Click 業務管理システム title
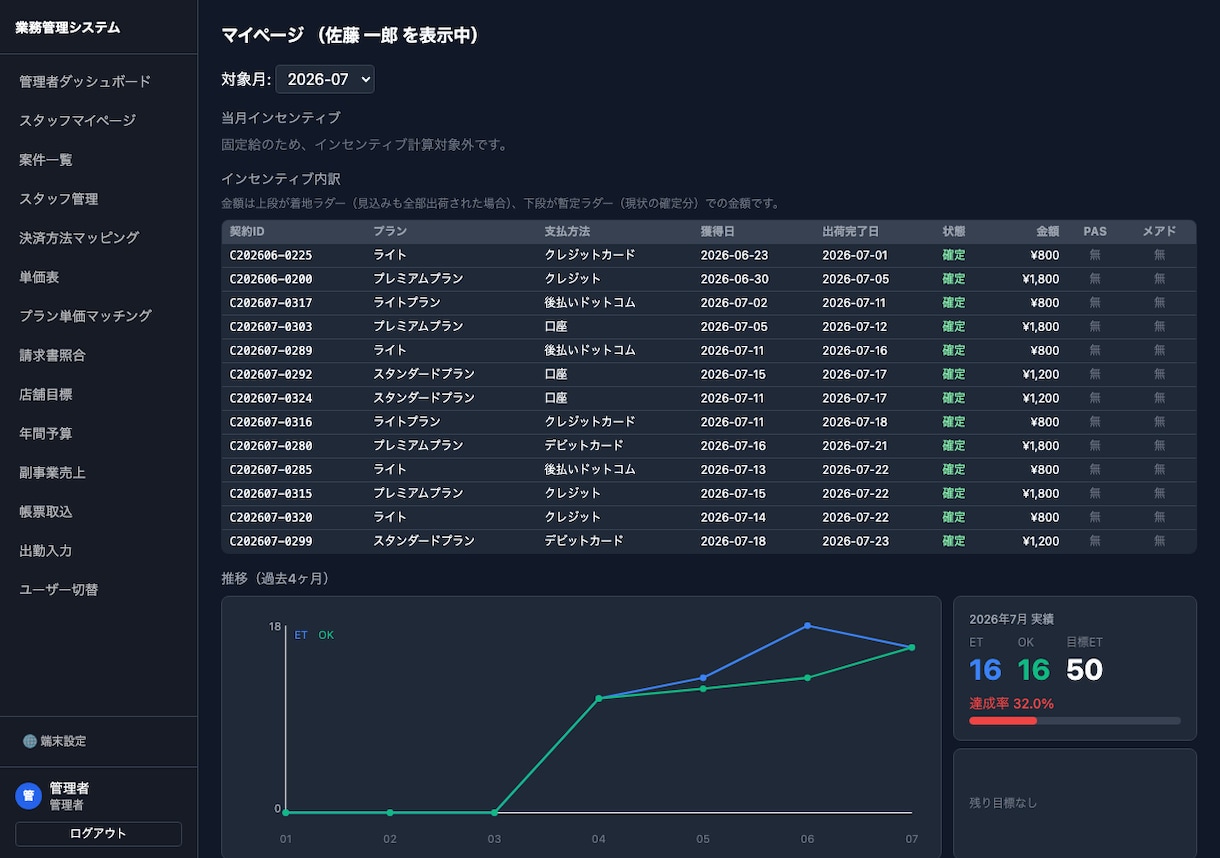Viewport: 1220px width, 858px height. pos(68,28)
